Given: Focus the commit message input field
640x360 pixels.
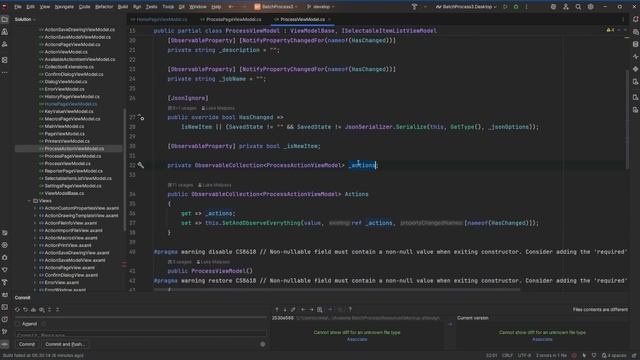Looking at the screenshot, I should point(140,335).
